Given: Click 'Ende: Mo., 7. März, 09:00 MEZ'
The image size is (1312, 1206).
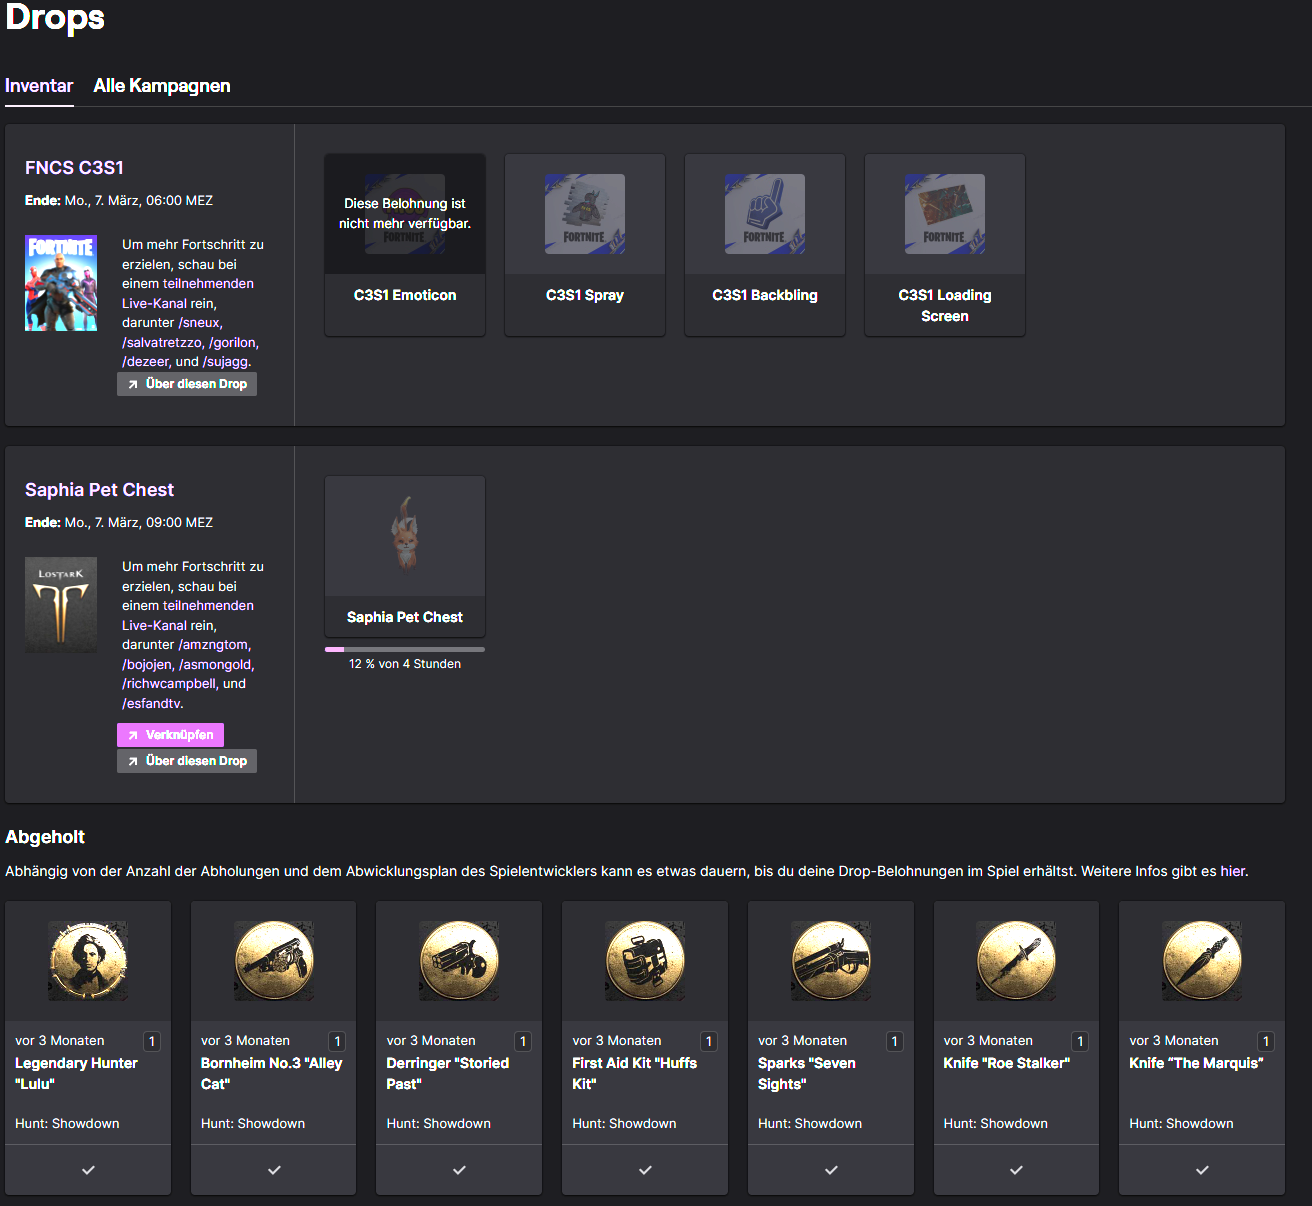Looking at the screenshot, I should pos(119,523).
